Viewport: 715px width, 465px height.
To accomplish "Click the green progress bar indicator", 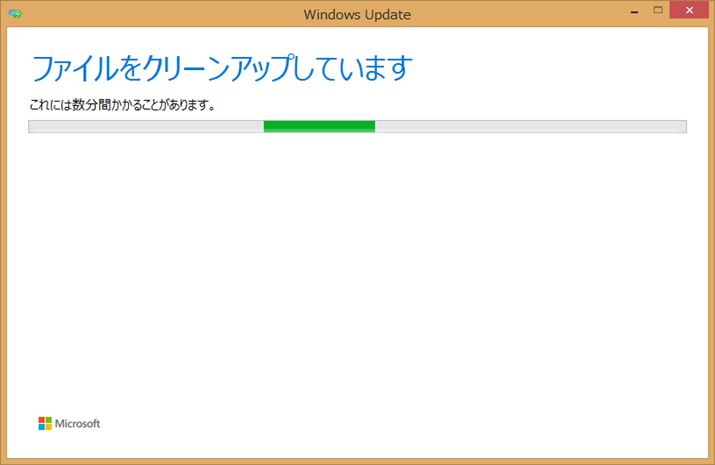I will (x=319, y=126).
